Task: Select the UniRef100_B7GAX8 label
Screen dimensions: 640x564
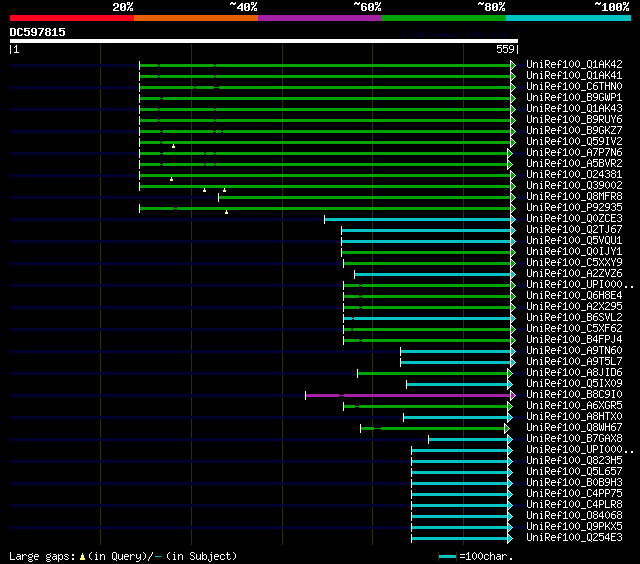Action: 574,439
